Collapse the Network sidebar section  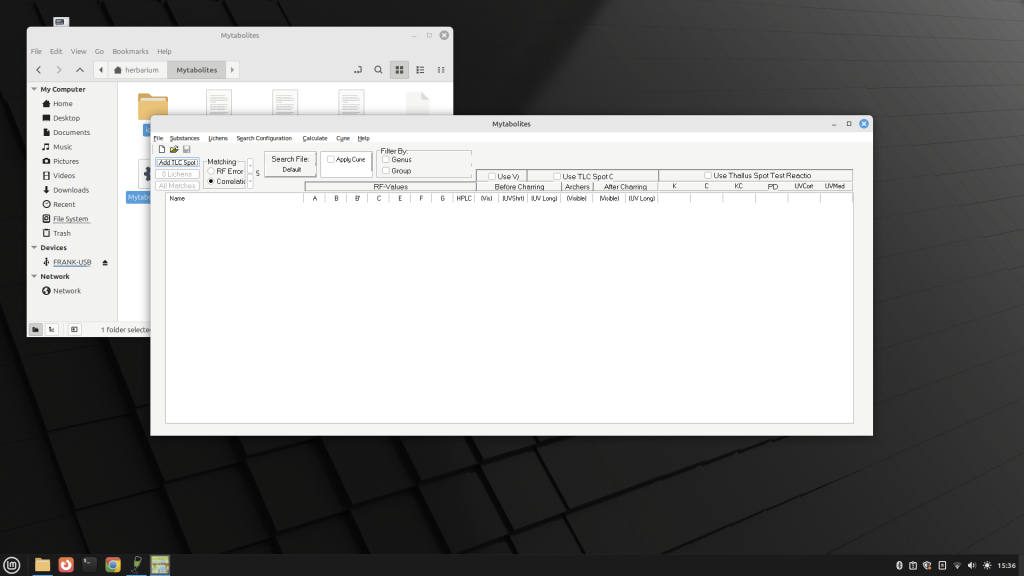(x=34, y=277)
